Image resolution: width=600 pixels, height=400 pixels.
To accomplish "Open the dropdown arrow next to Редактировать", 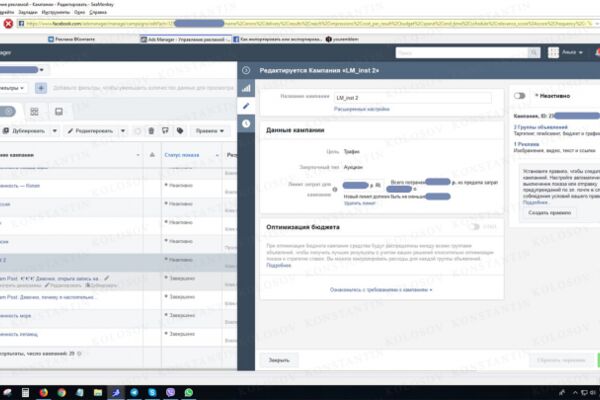I will tap(123, 131).
